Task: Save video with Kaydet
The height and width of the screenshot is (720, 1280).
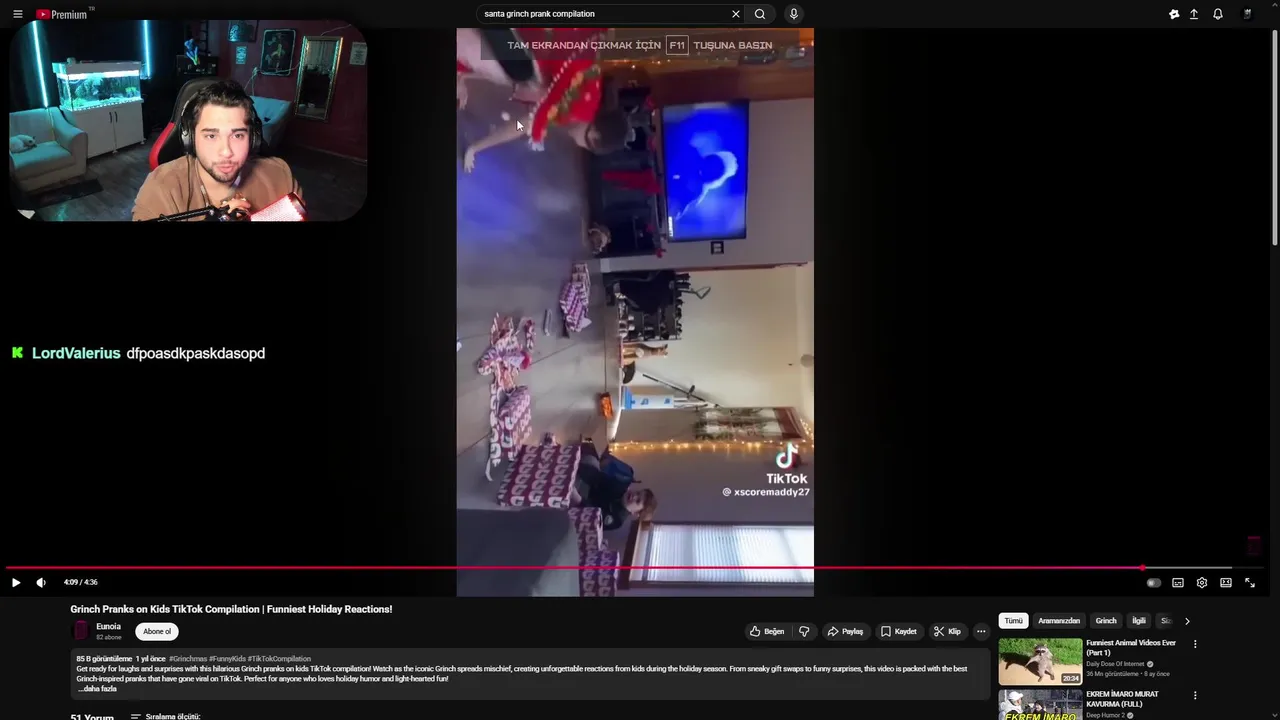Action: pos(899,631)
